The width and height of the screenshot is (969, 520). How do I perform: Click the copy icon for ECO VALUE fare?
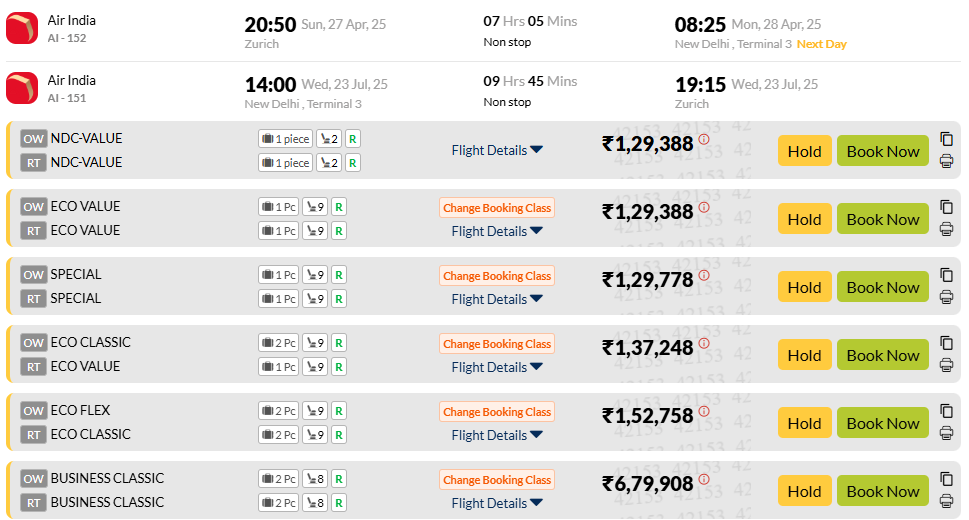946,207
